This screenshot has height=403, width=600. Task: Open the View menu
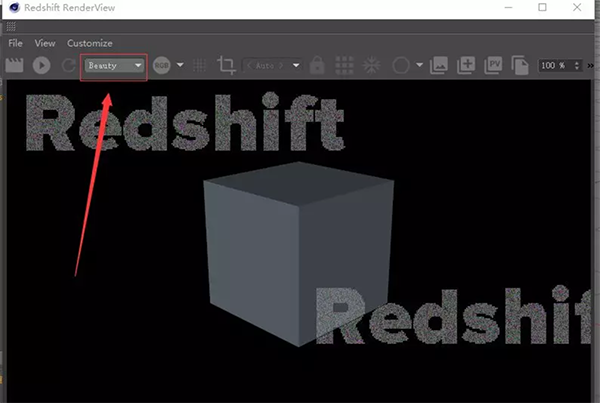pyautogui.click(x=45, y=43)
